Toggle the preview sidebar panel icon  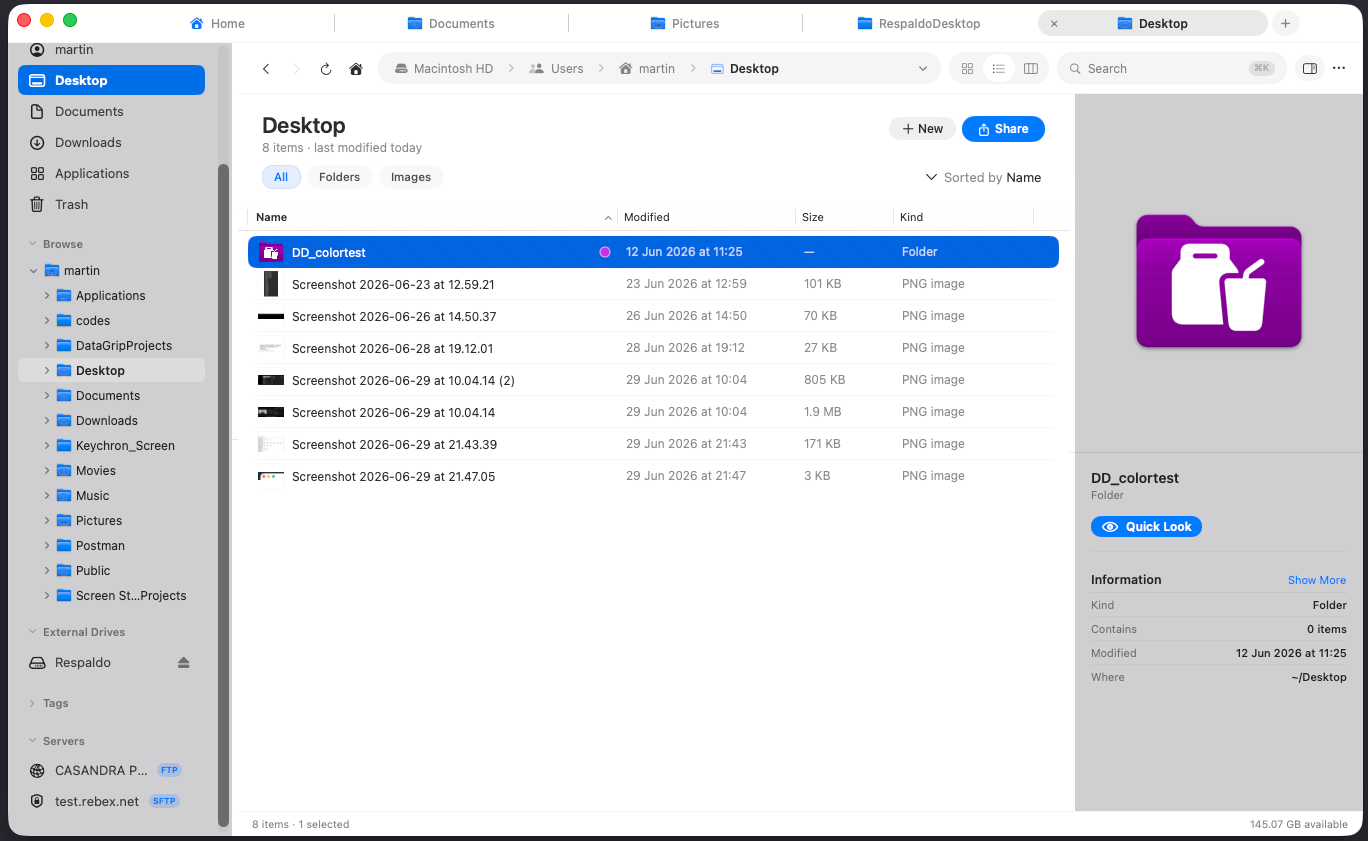point(1308,69)
